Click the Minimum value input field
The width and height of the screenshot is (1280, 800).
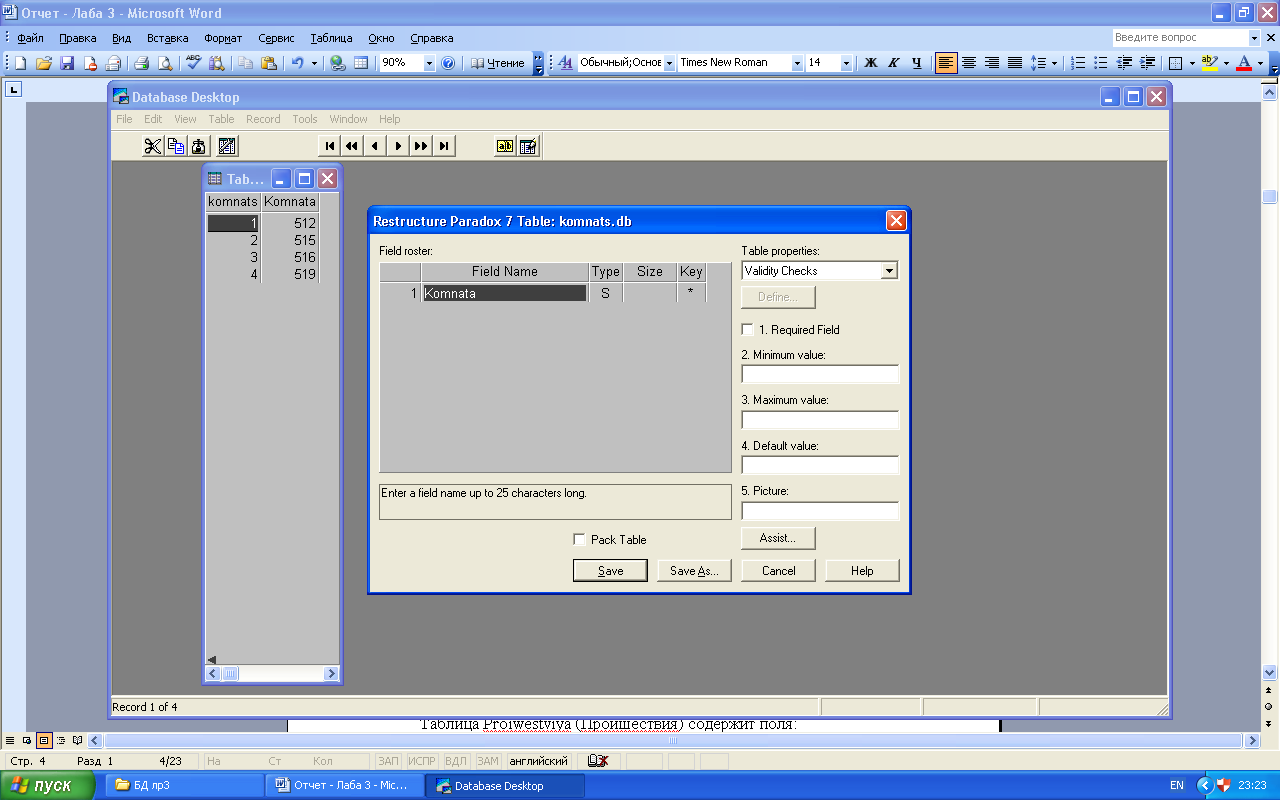click(x=820, y=374)
